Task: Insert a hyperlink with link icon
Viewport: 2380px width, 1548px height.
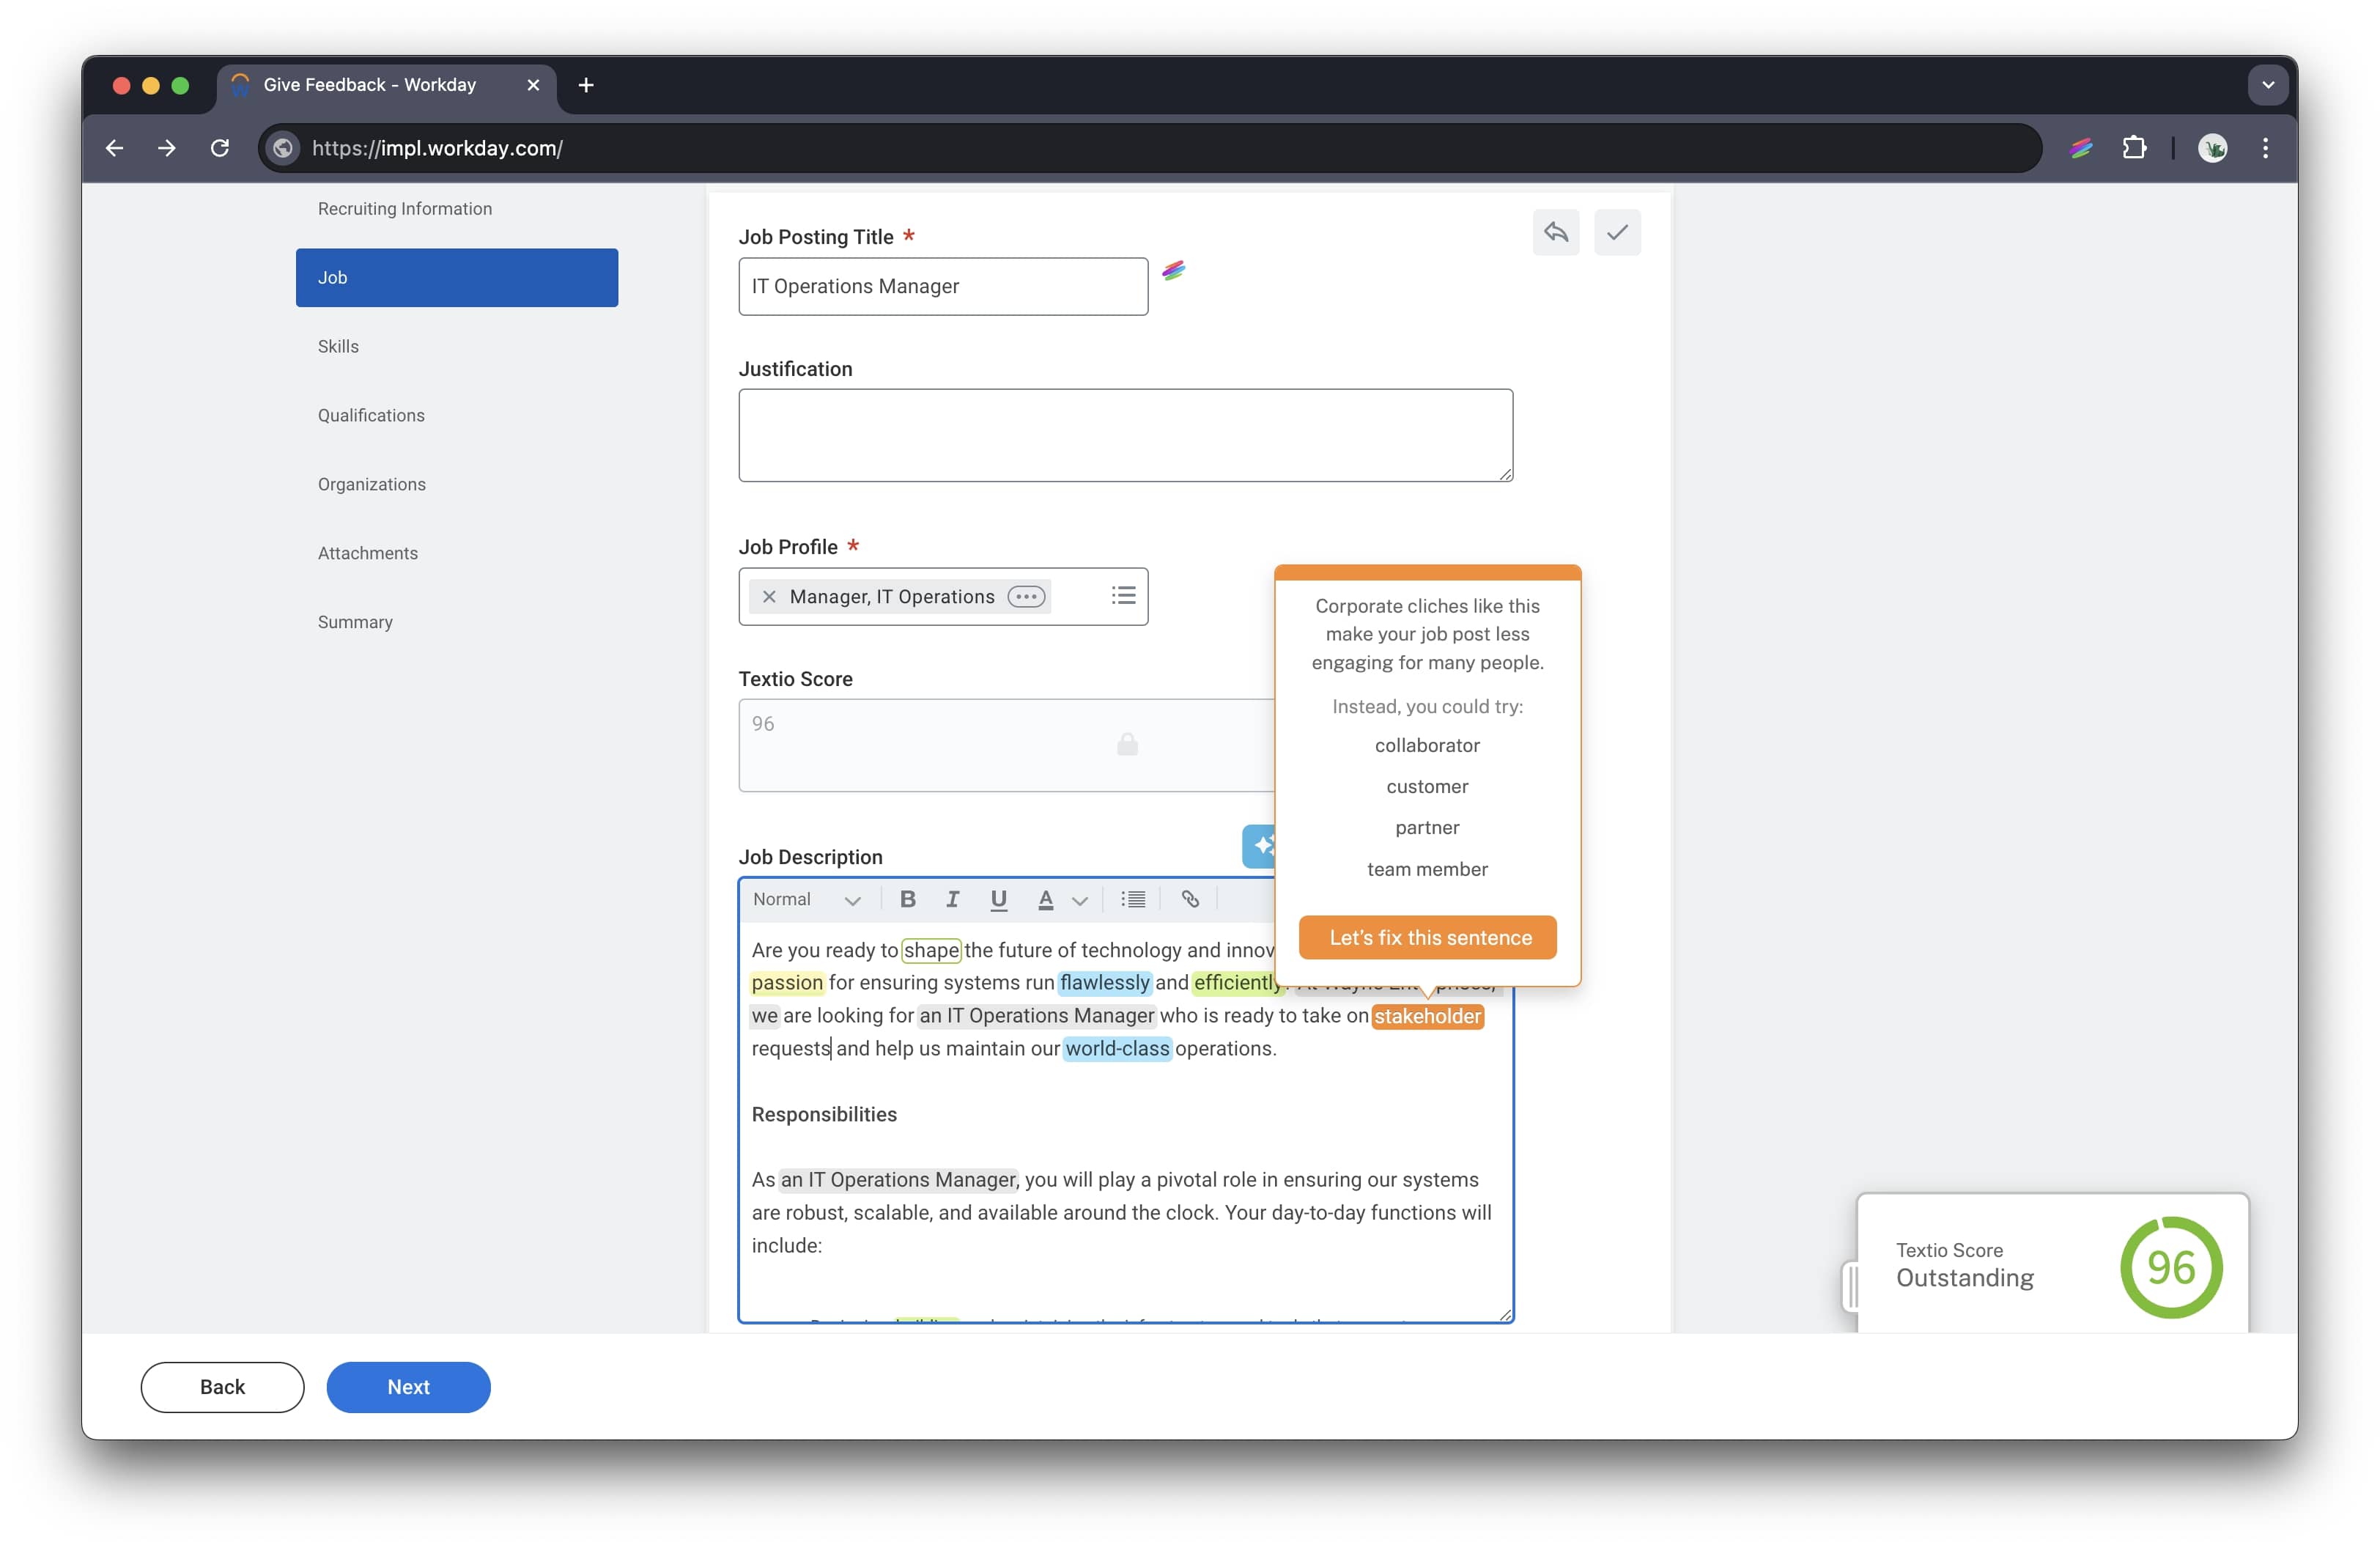Action: pos(1189,899)
